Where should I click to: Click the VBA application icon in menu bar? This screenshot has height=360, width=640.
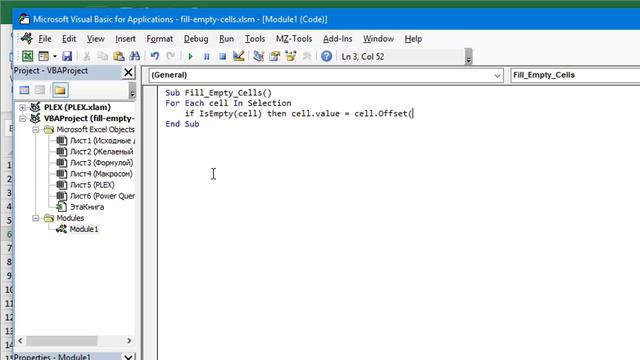point(27,38)
